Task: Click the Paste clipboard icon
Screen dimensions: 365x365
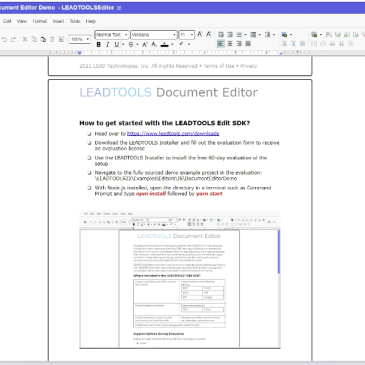Action: click(x=43, y=39)
